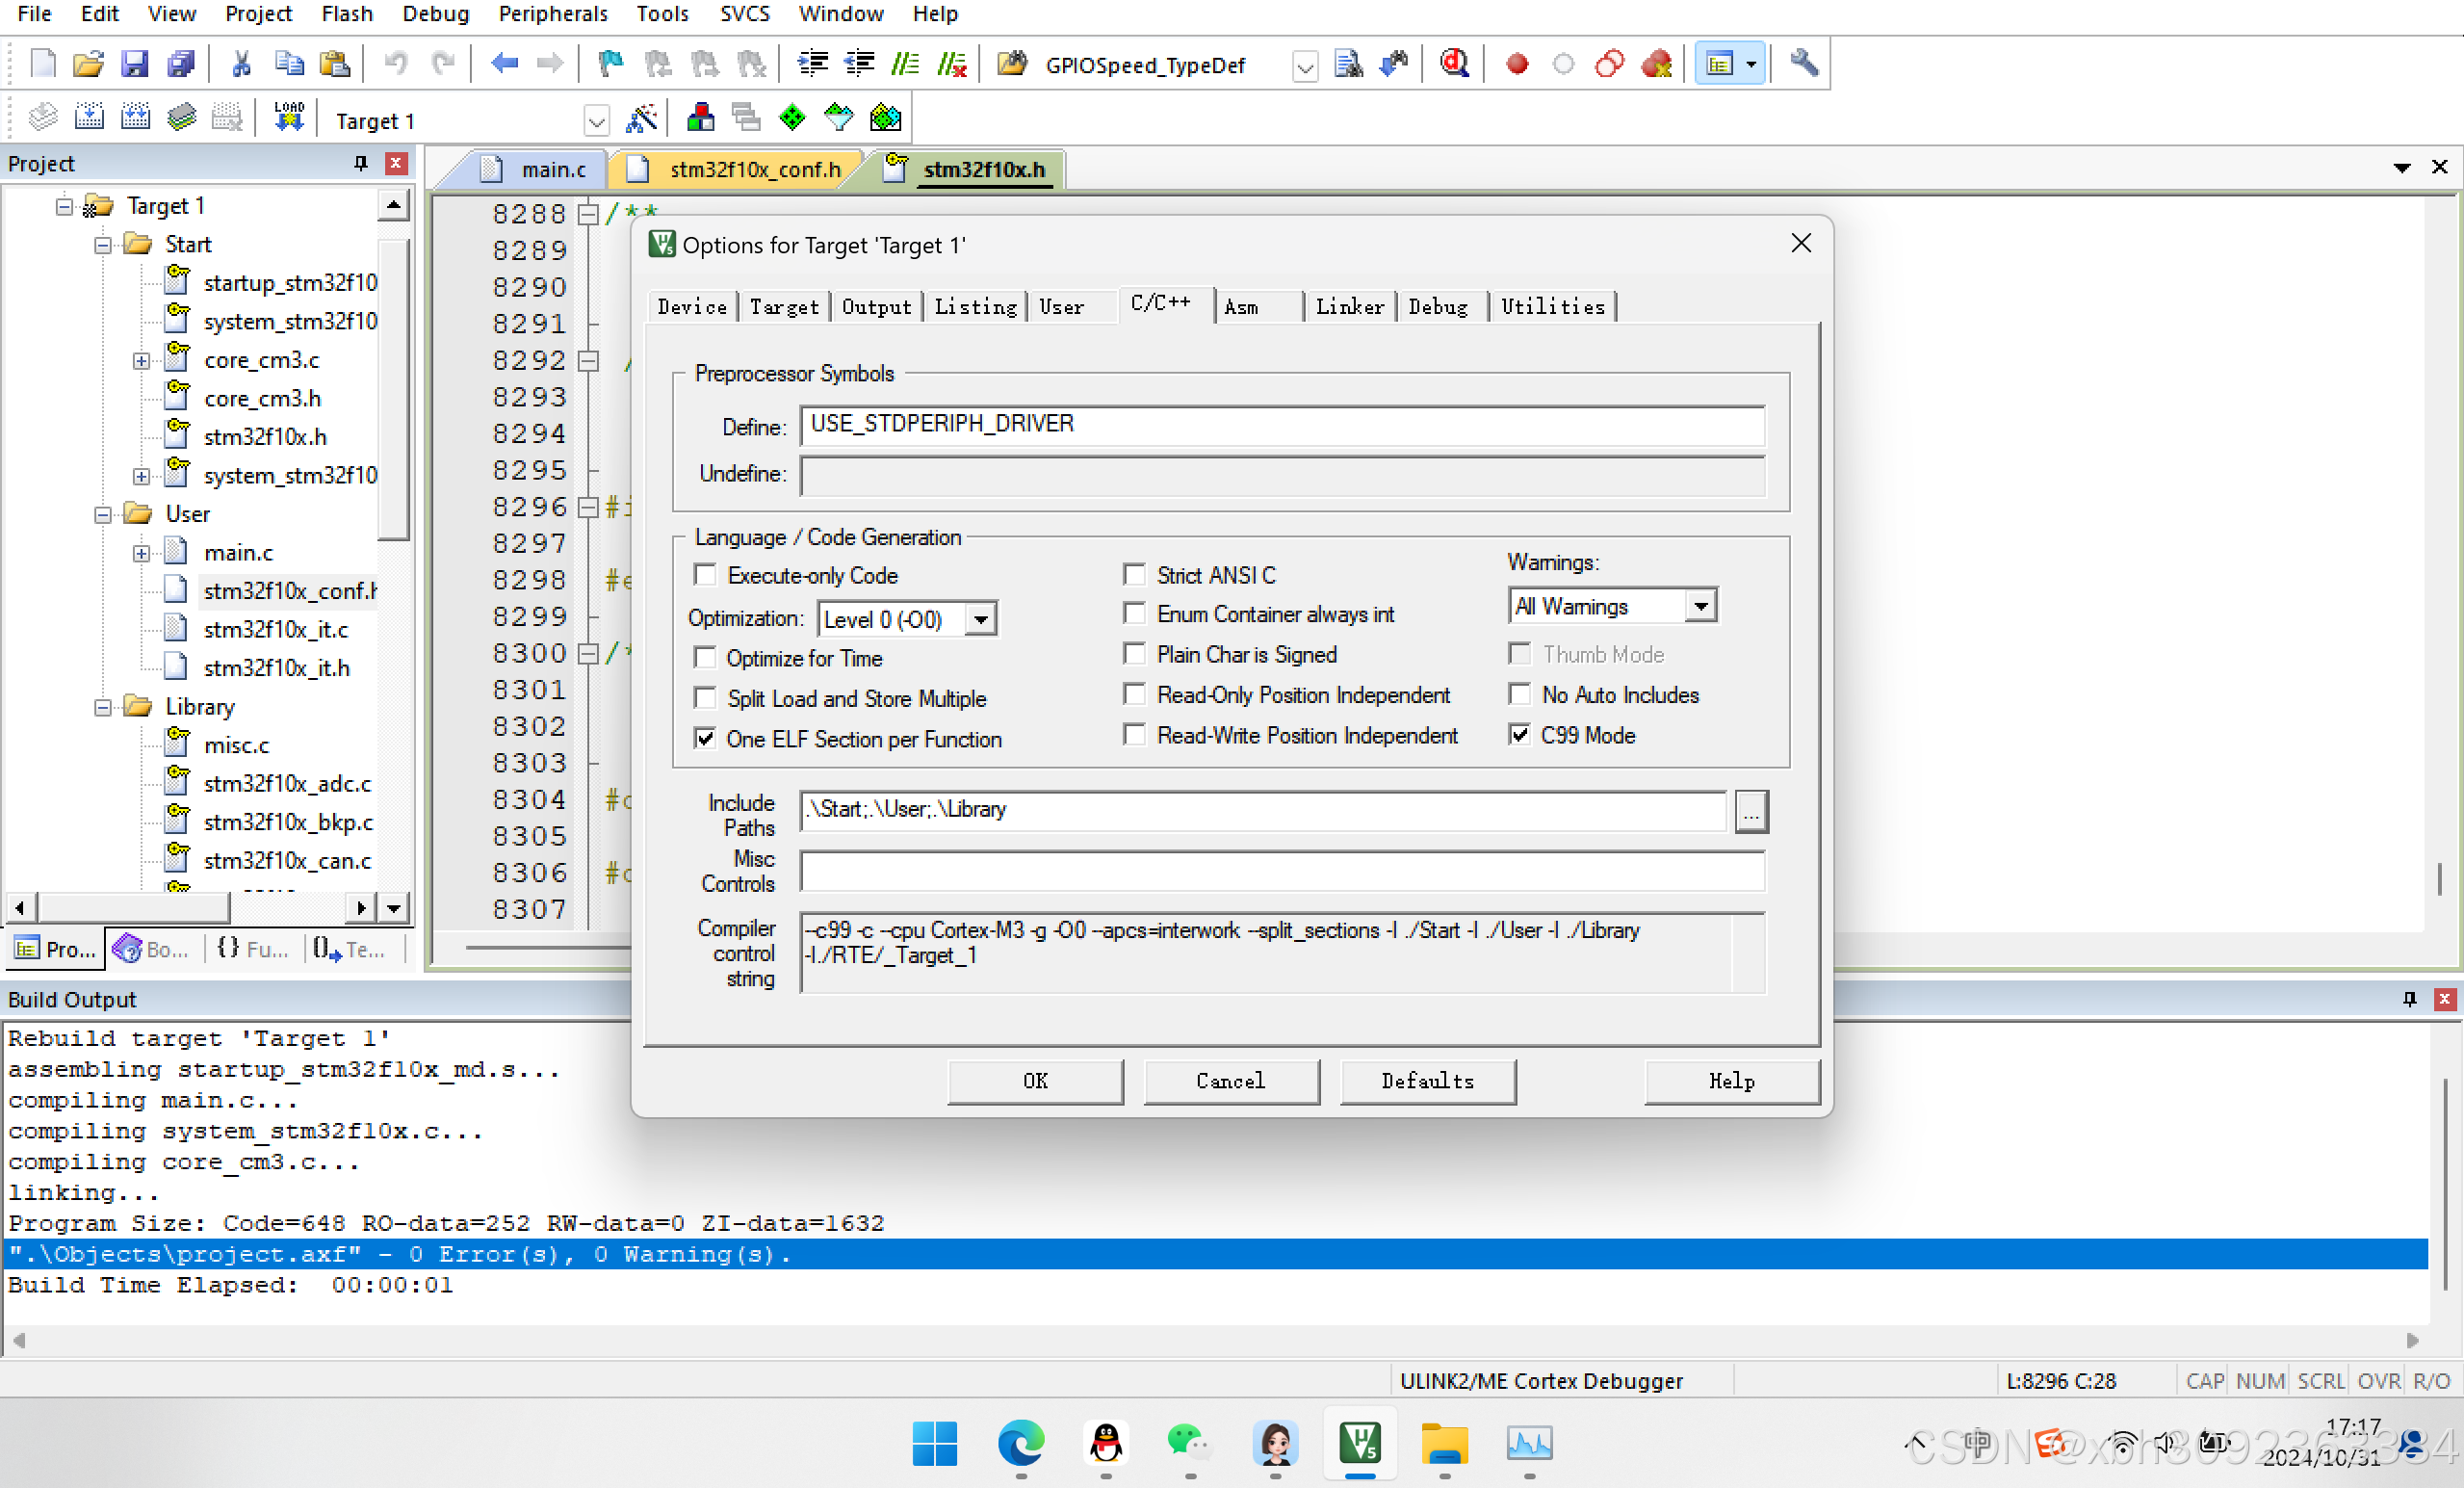Open the Configuration wrench icon

point(1803,64)
